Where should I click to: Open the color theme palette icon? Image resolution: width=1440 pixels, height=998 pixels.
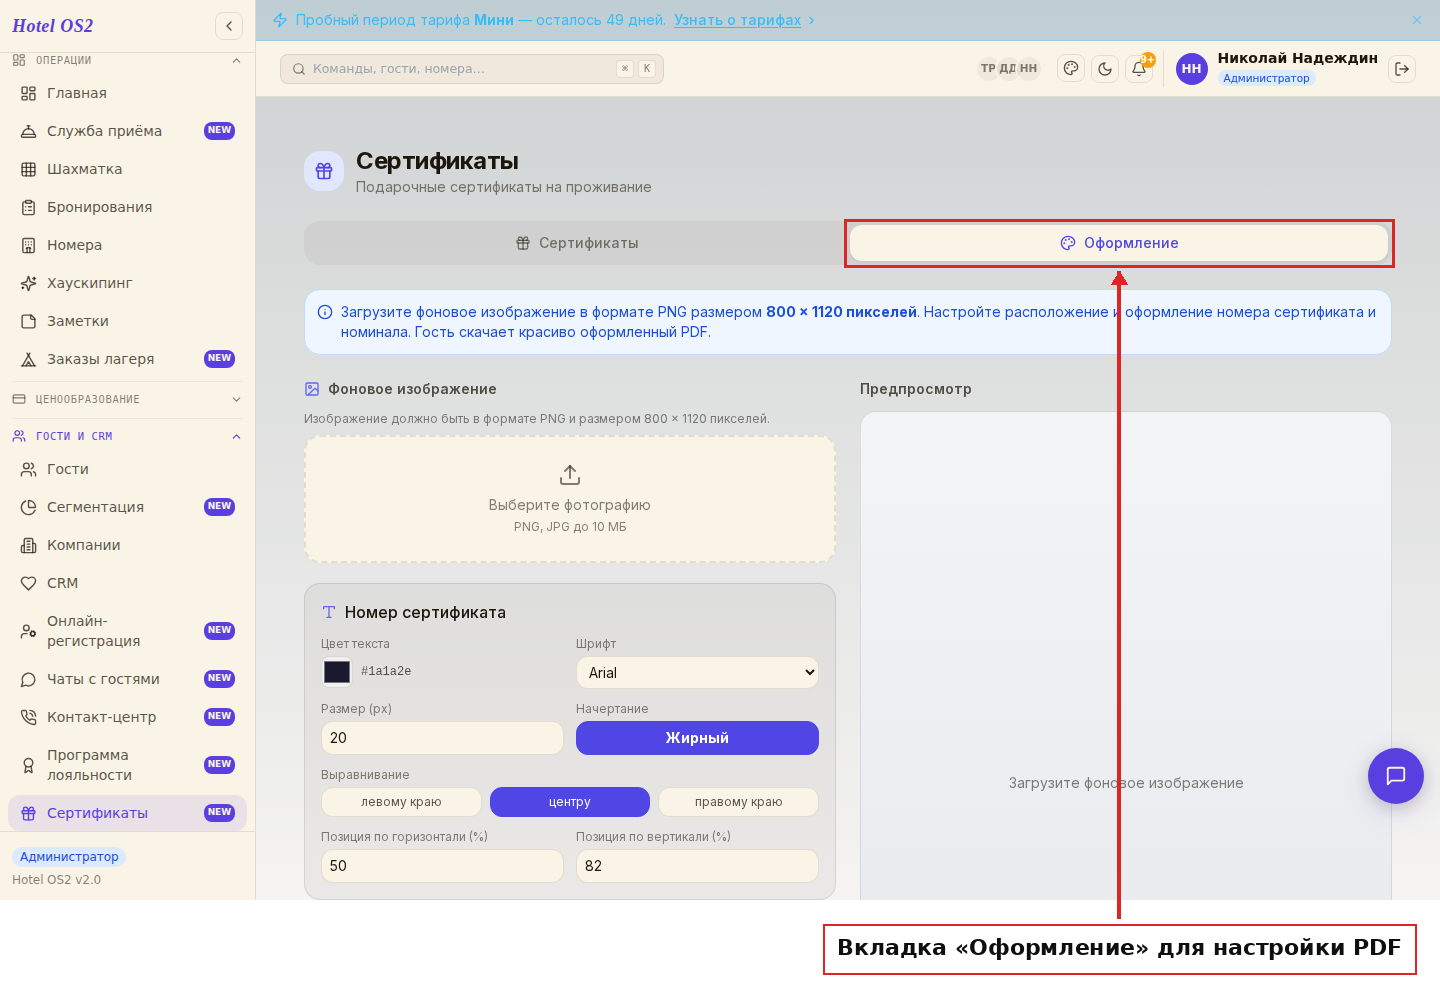1071,68
